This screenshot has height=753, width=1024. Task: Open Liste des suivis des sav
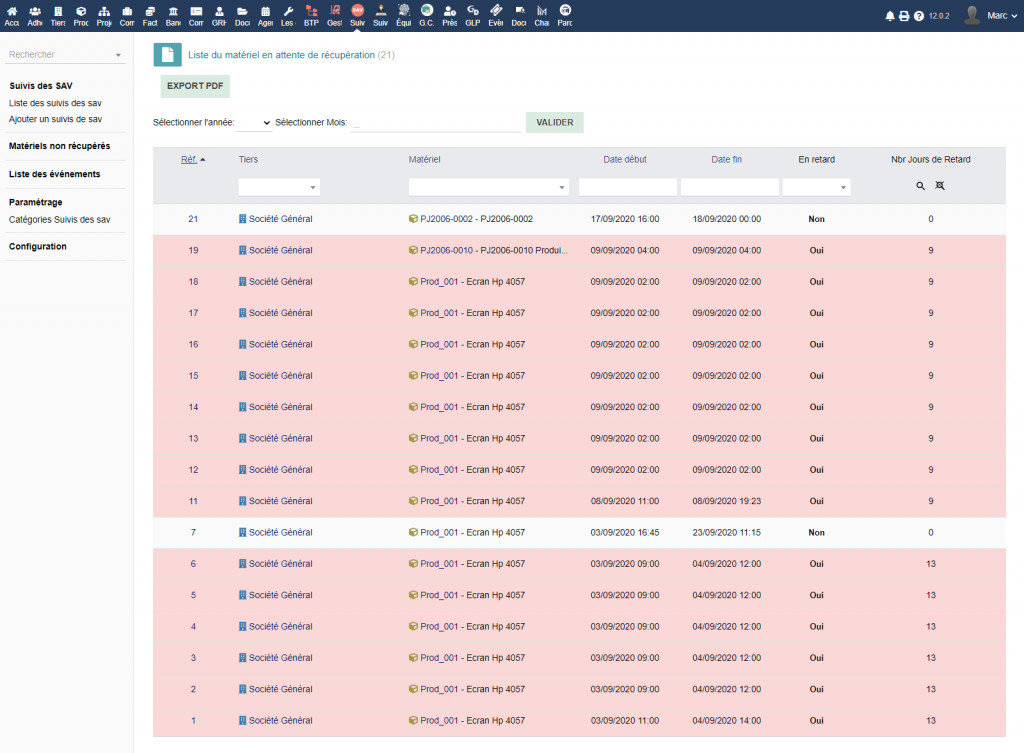click(55, 103)
